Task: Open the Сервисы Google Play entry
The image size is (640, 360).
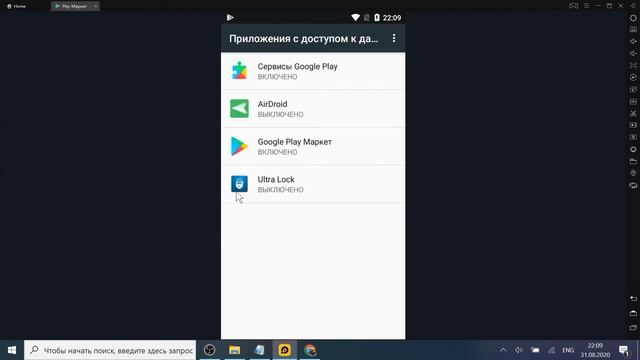Action: click(x=313, y=71)
